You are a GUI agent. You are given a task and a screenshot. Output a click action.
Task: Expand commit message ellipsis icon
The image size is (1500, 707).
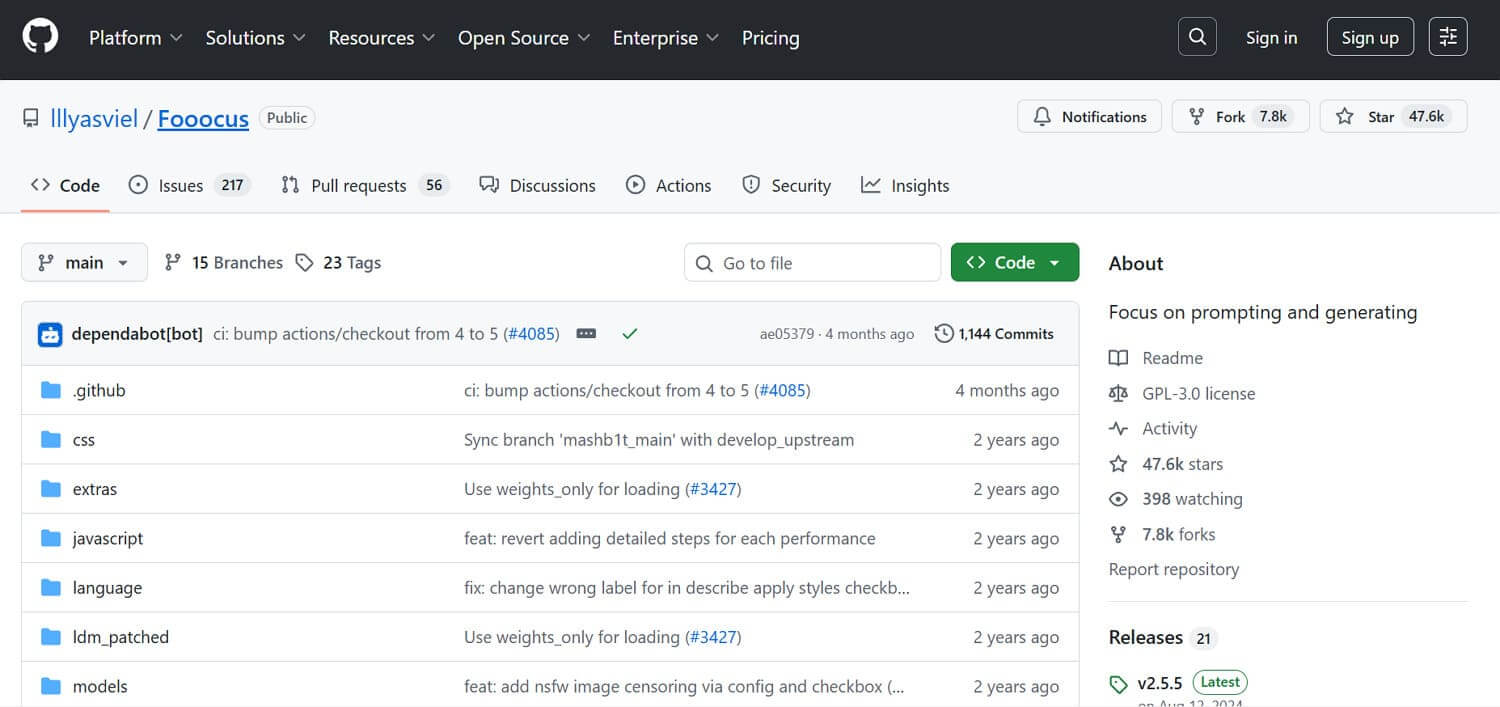[x=586, y=334]
